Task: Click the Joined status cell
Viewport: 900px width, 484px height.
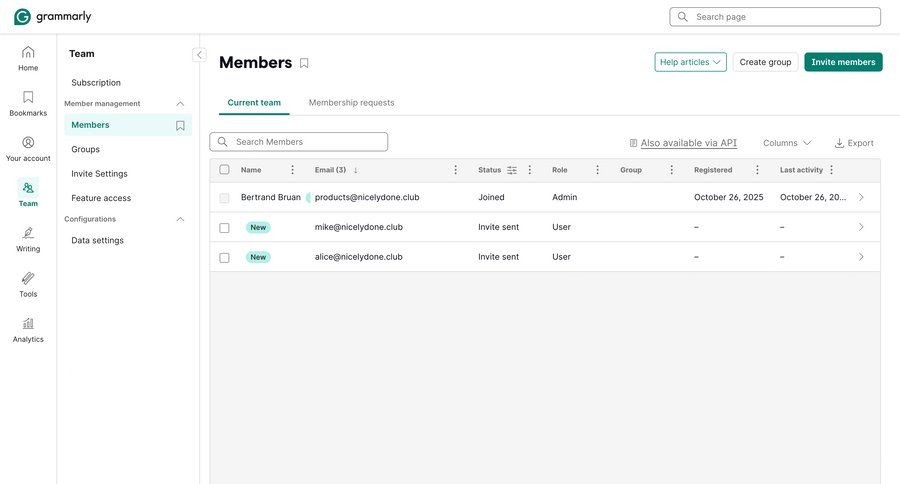Action: click(491, 197)
